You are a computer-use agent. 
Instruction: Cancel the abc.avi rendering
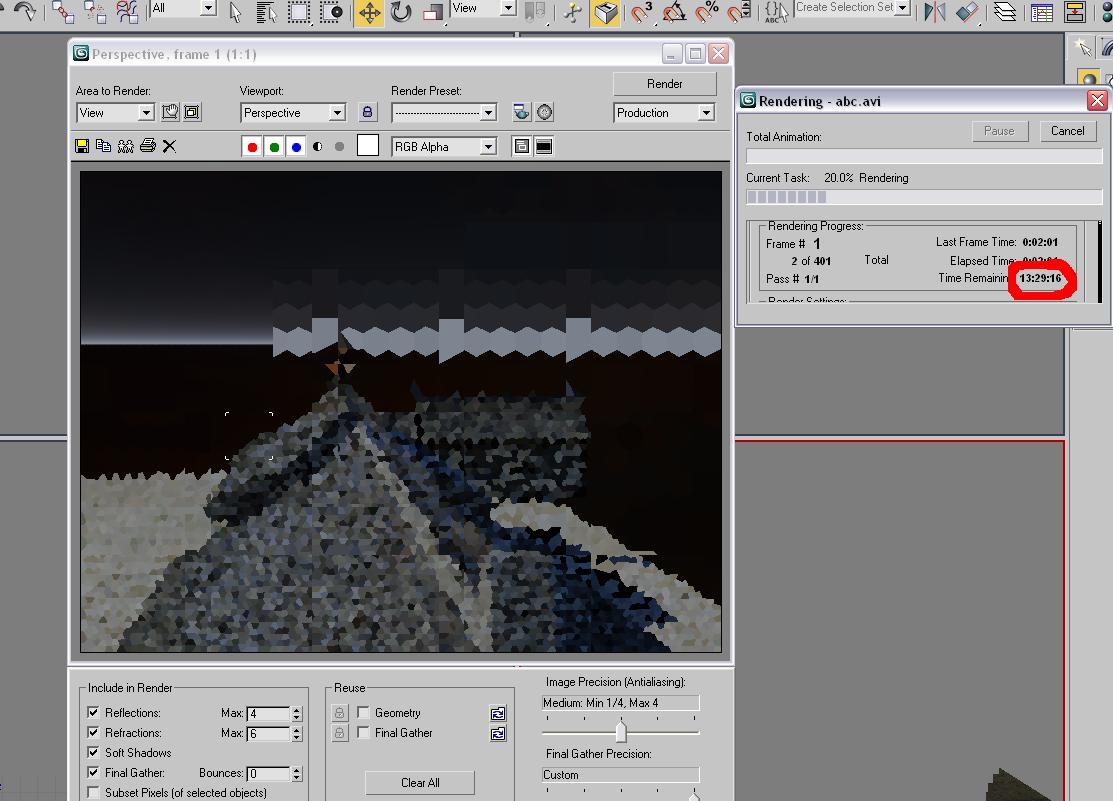point(1067,131)
